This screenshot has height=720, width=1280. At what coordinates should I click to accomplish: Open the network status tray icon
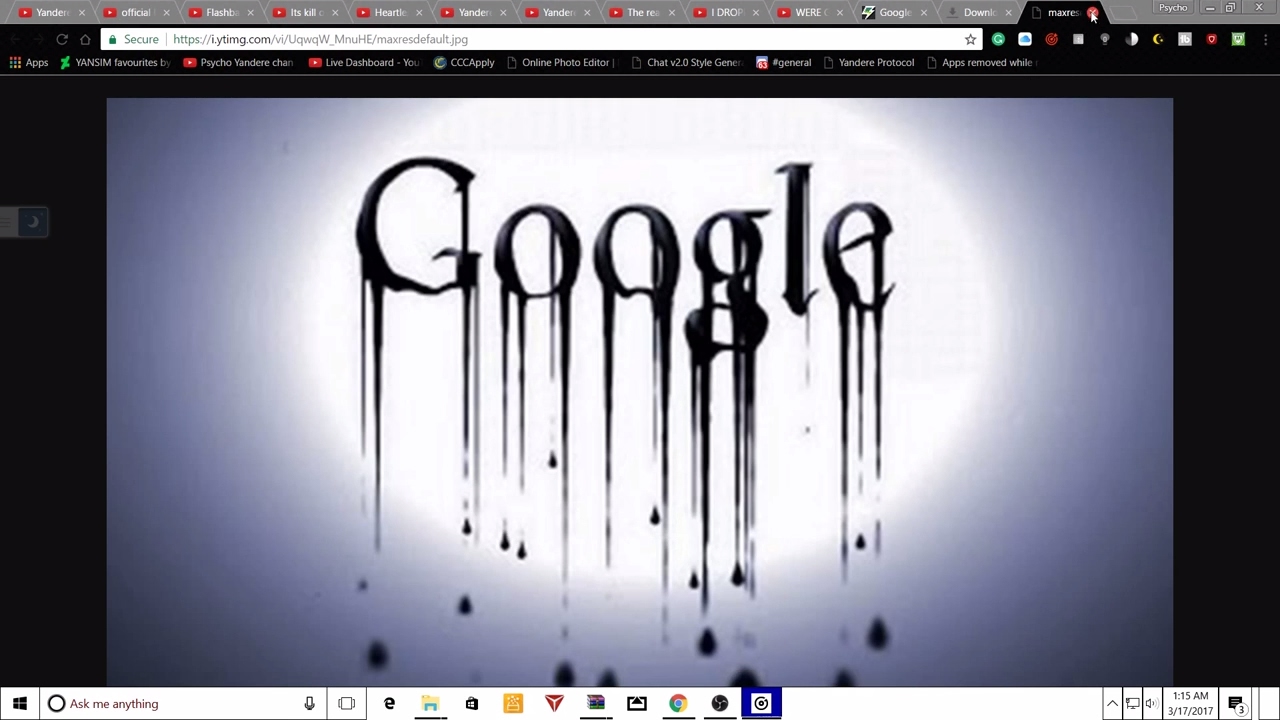click(1132, 703)
